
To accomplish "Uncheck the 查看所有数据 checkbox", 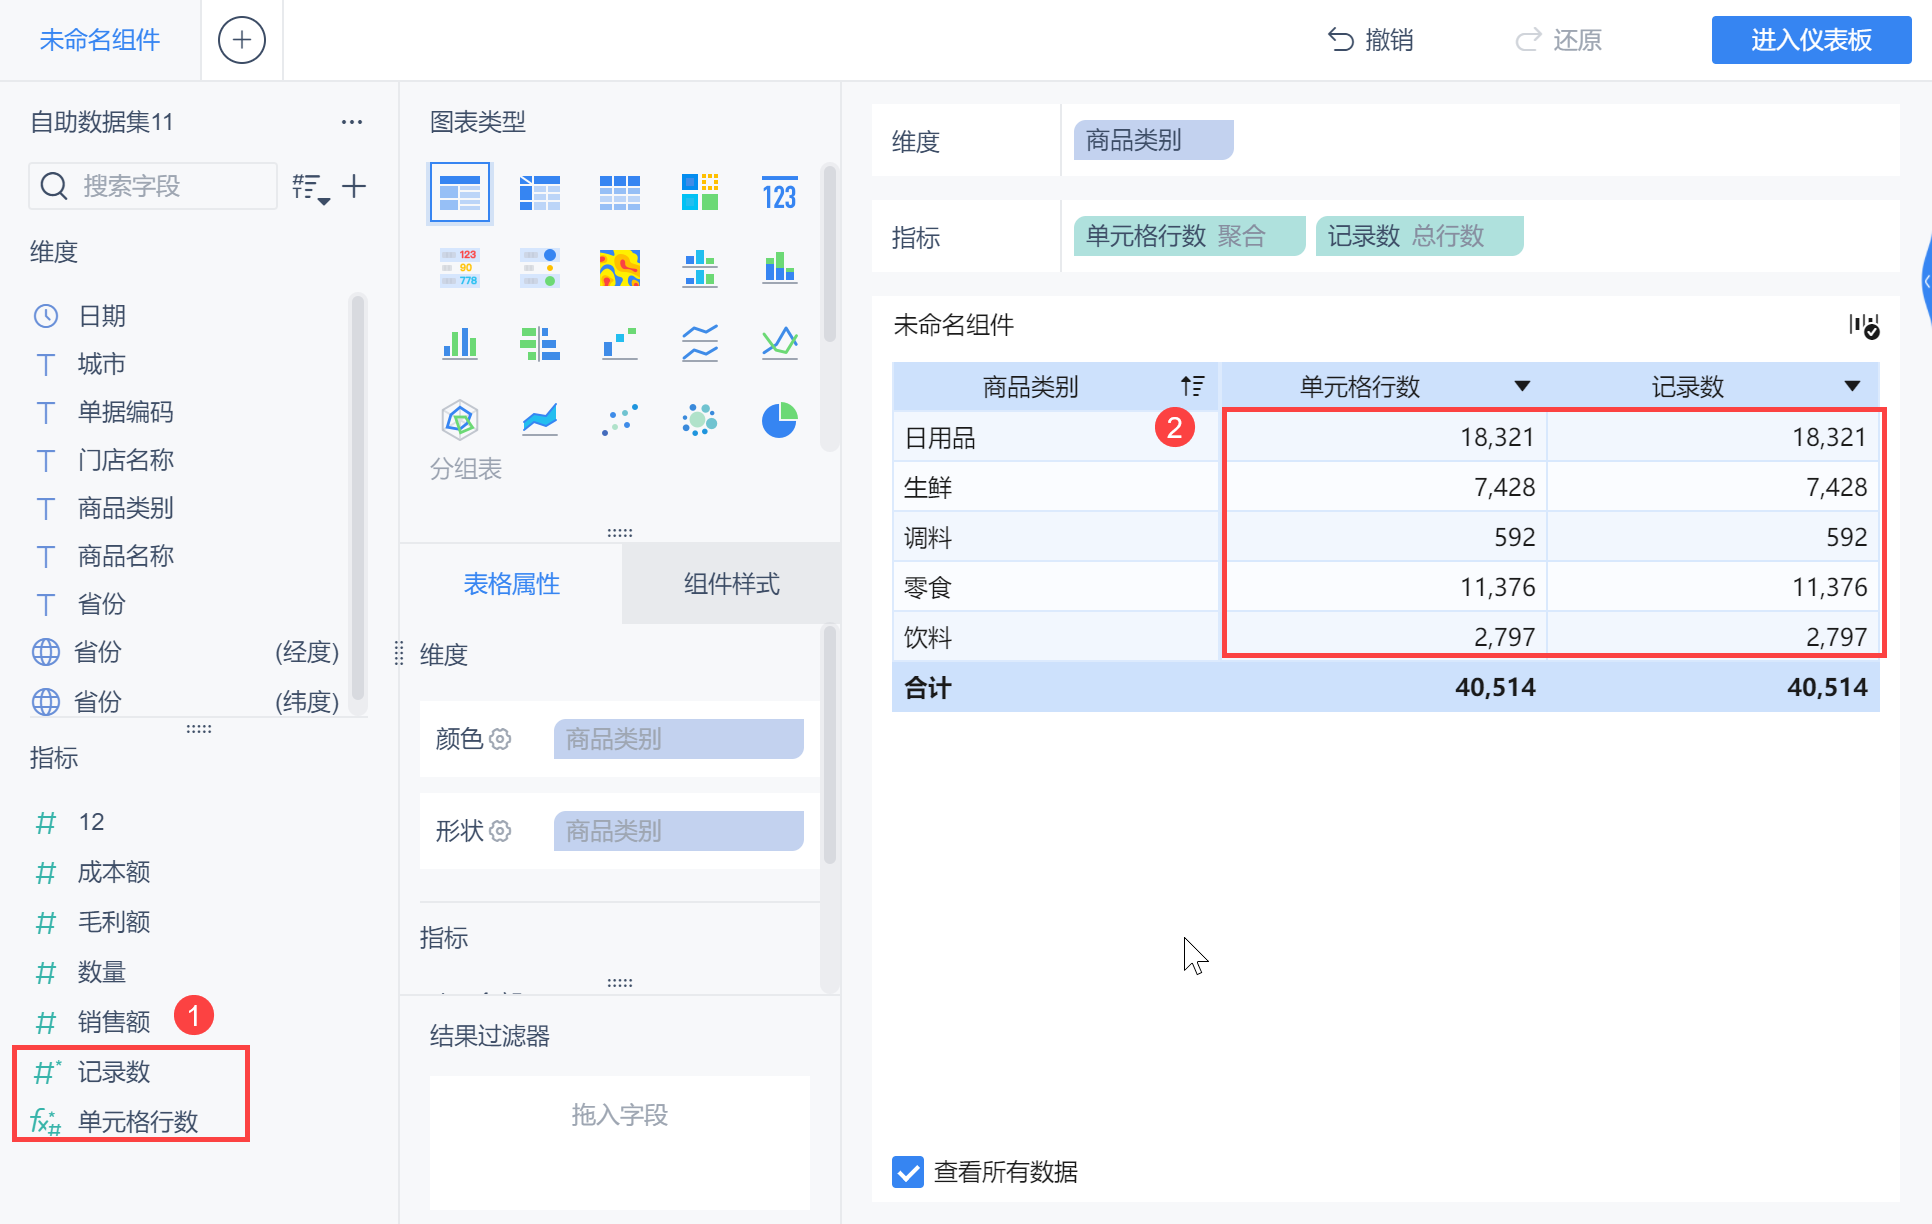I will pyautogui.click(x=908, y=1172).
